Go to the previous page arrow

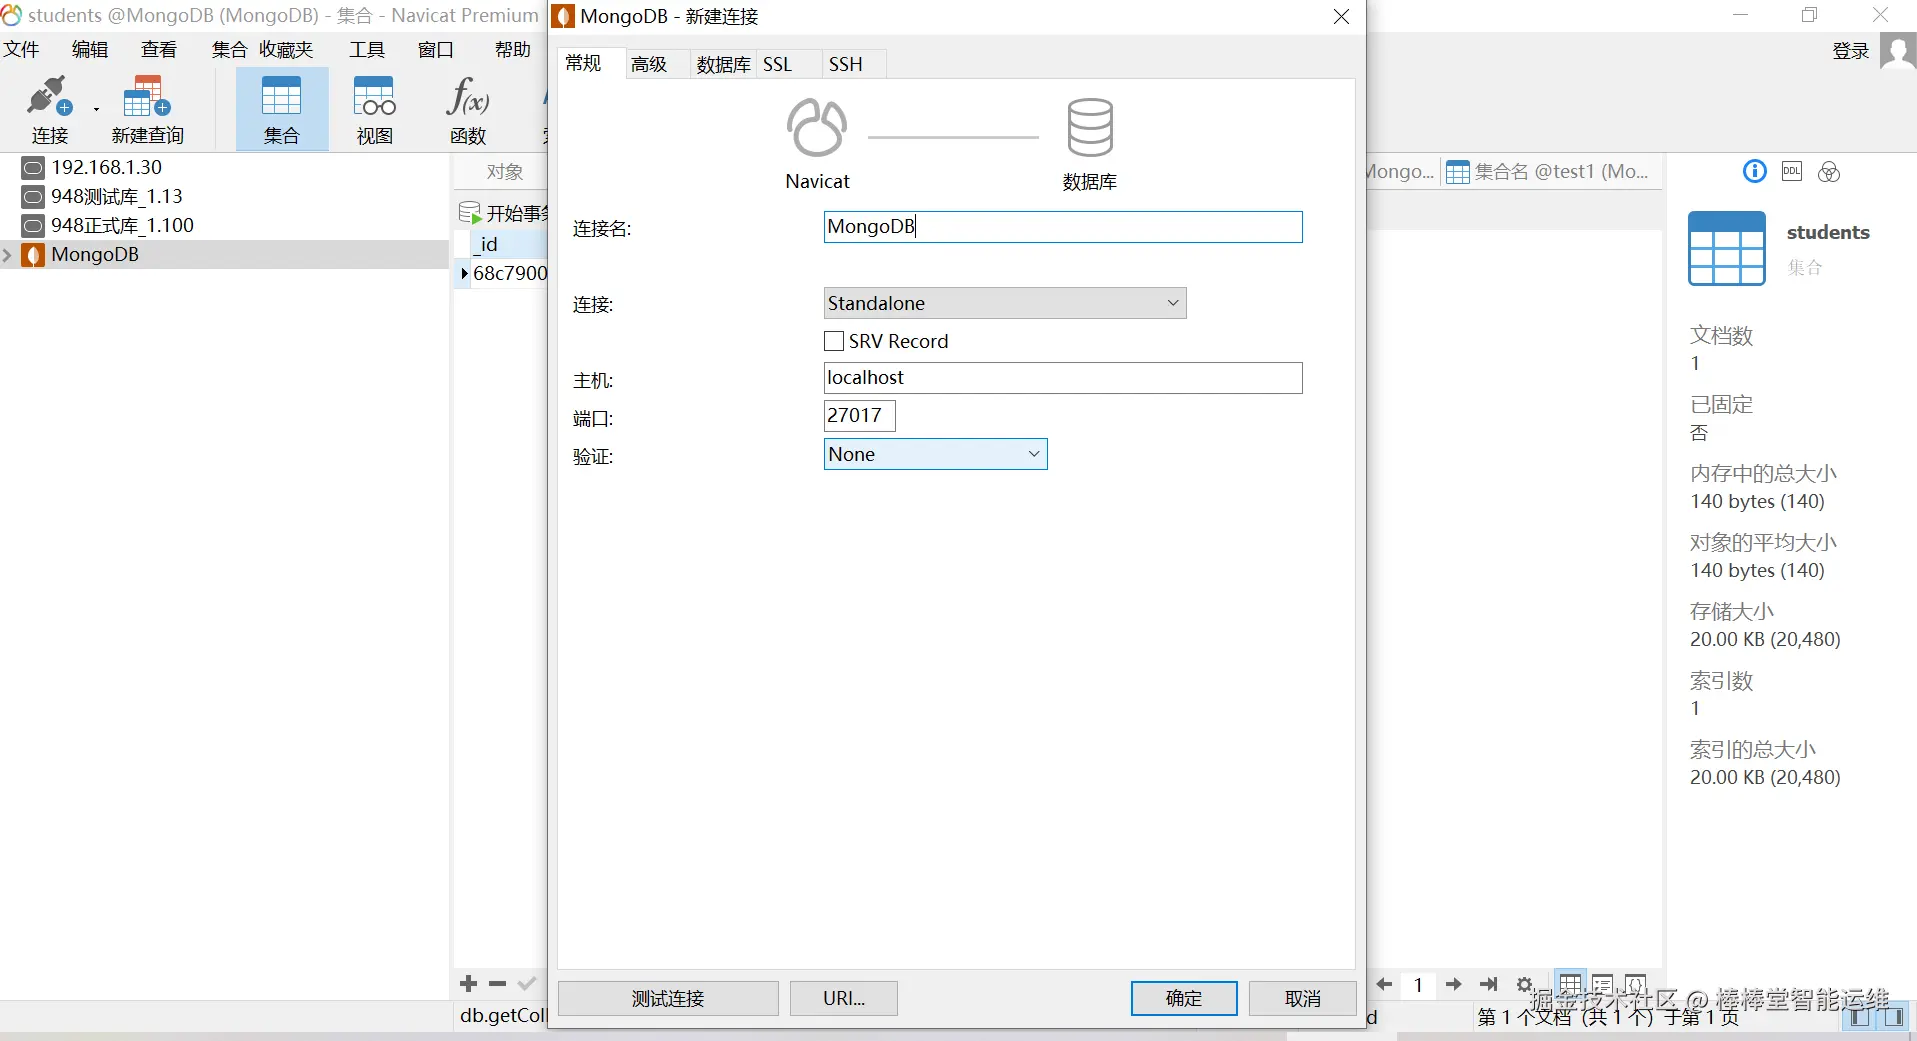[1384, 985]
